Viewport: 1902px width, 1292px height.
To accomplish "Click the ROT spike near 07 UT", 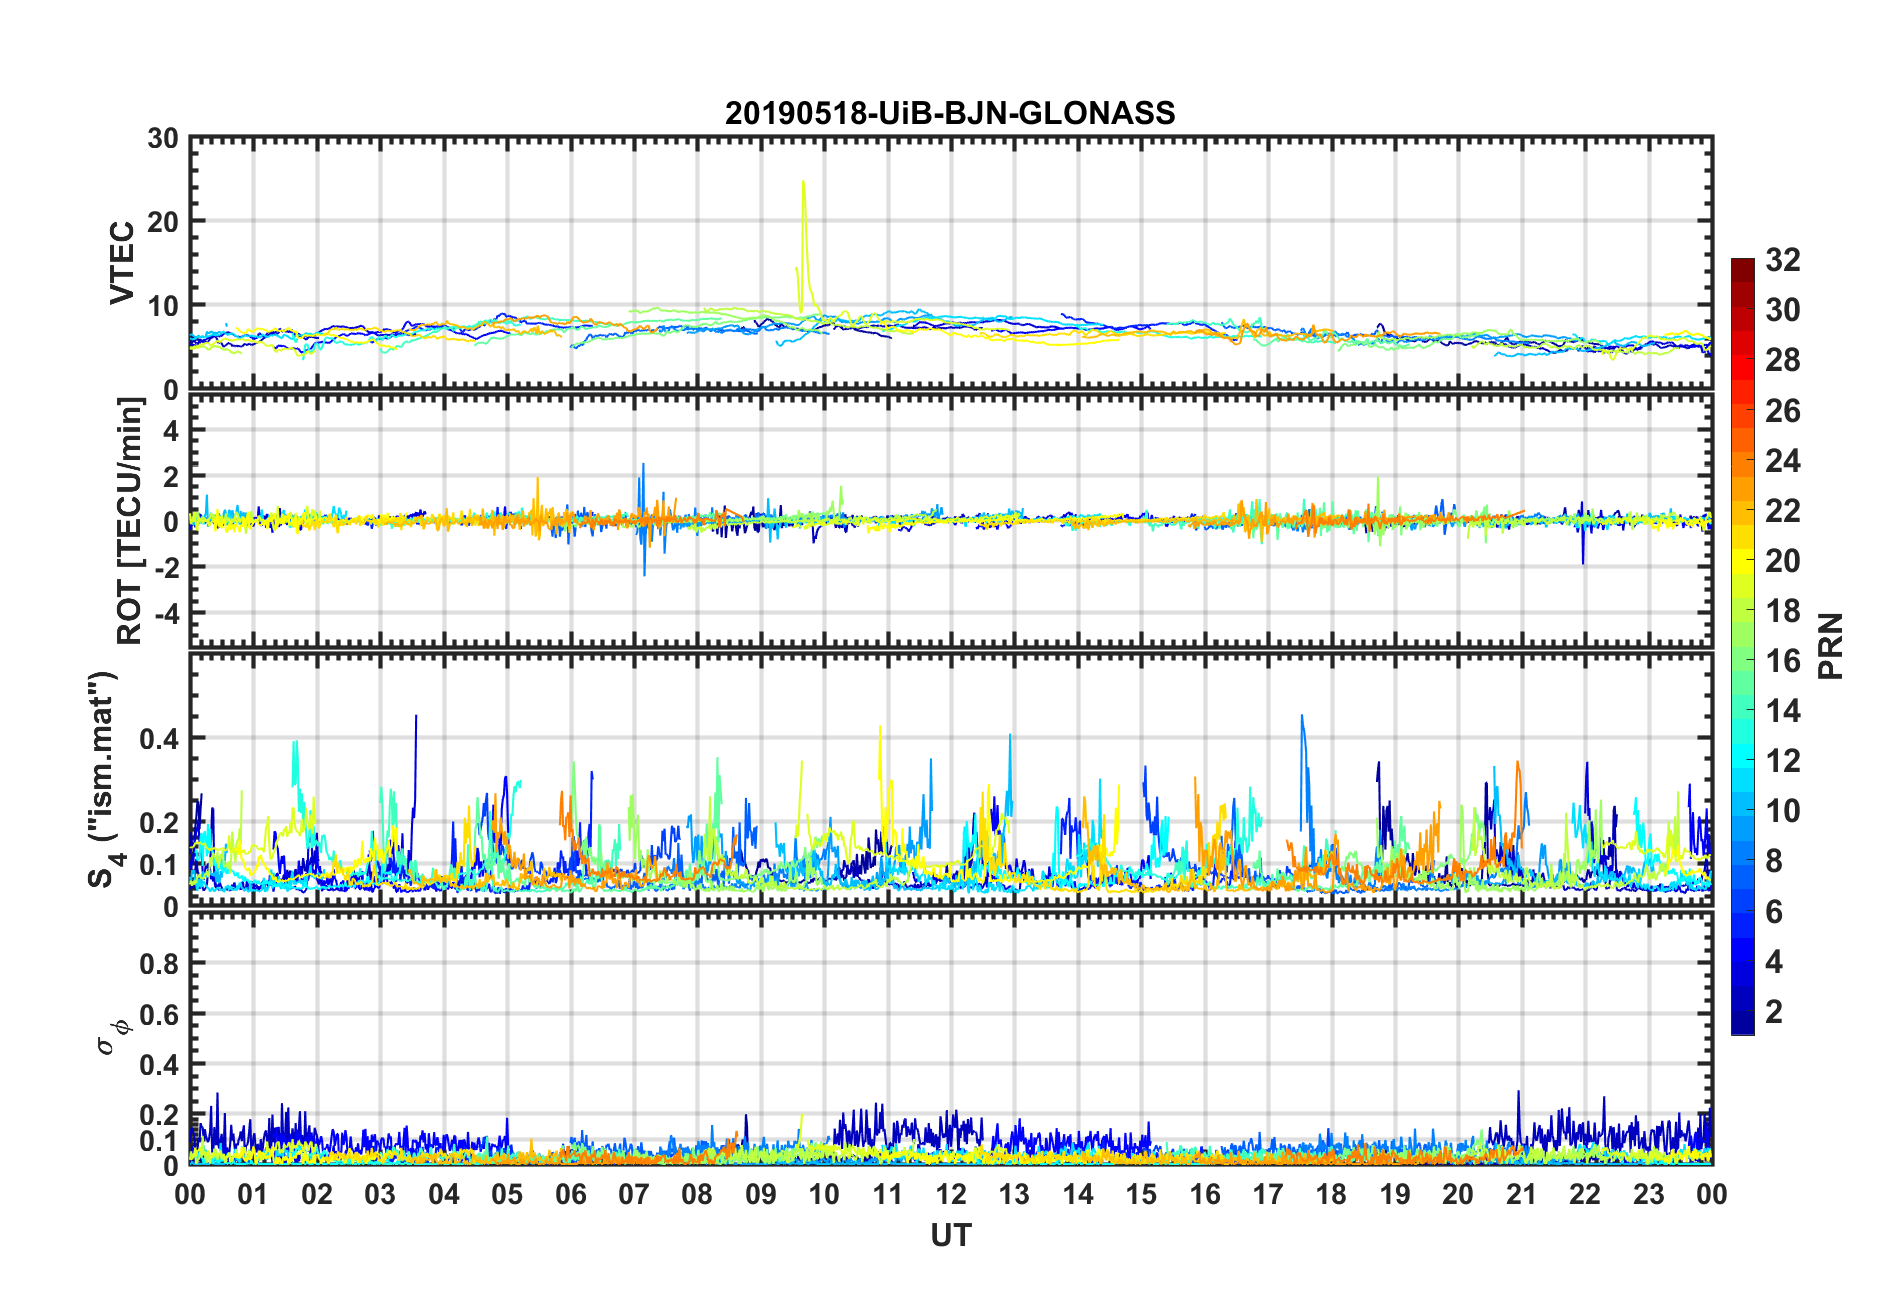I will tap(643, 464).
